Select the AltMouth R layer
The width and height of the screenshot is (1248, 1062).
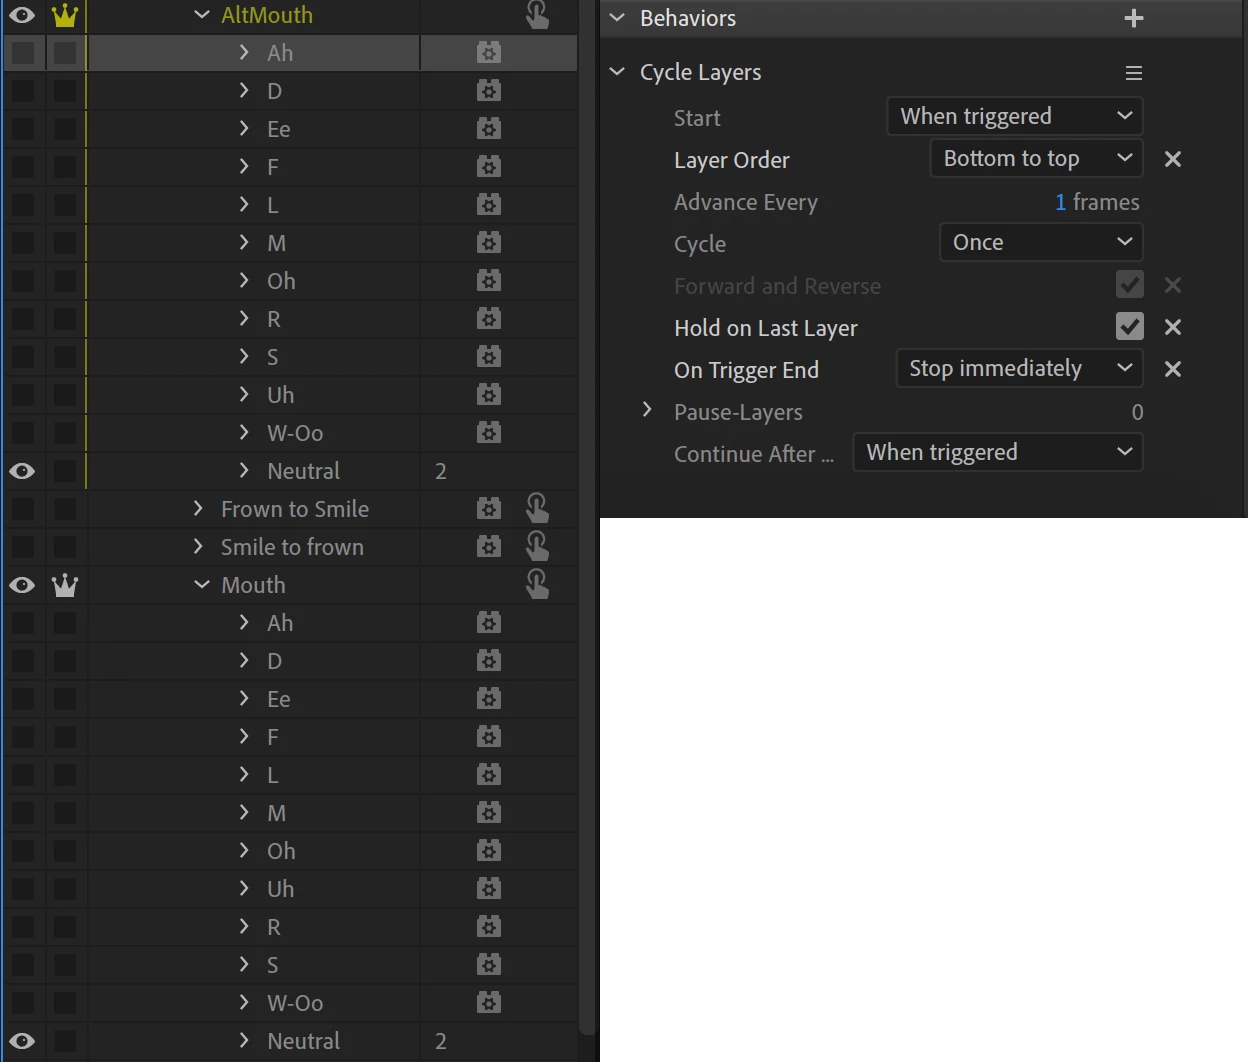click(274, 319)
